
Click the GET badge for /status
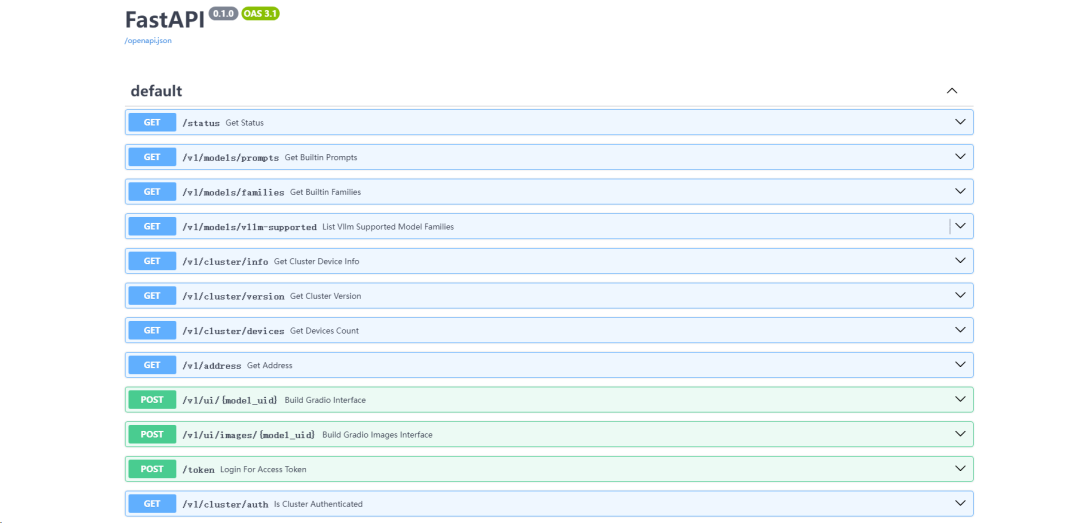click(152, 123)
